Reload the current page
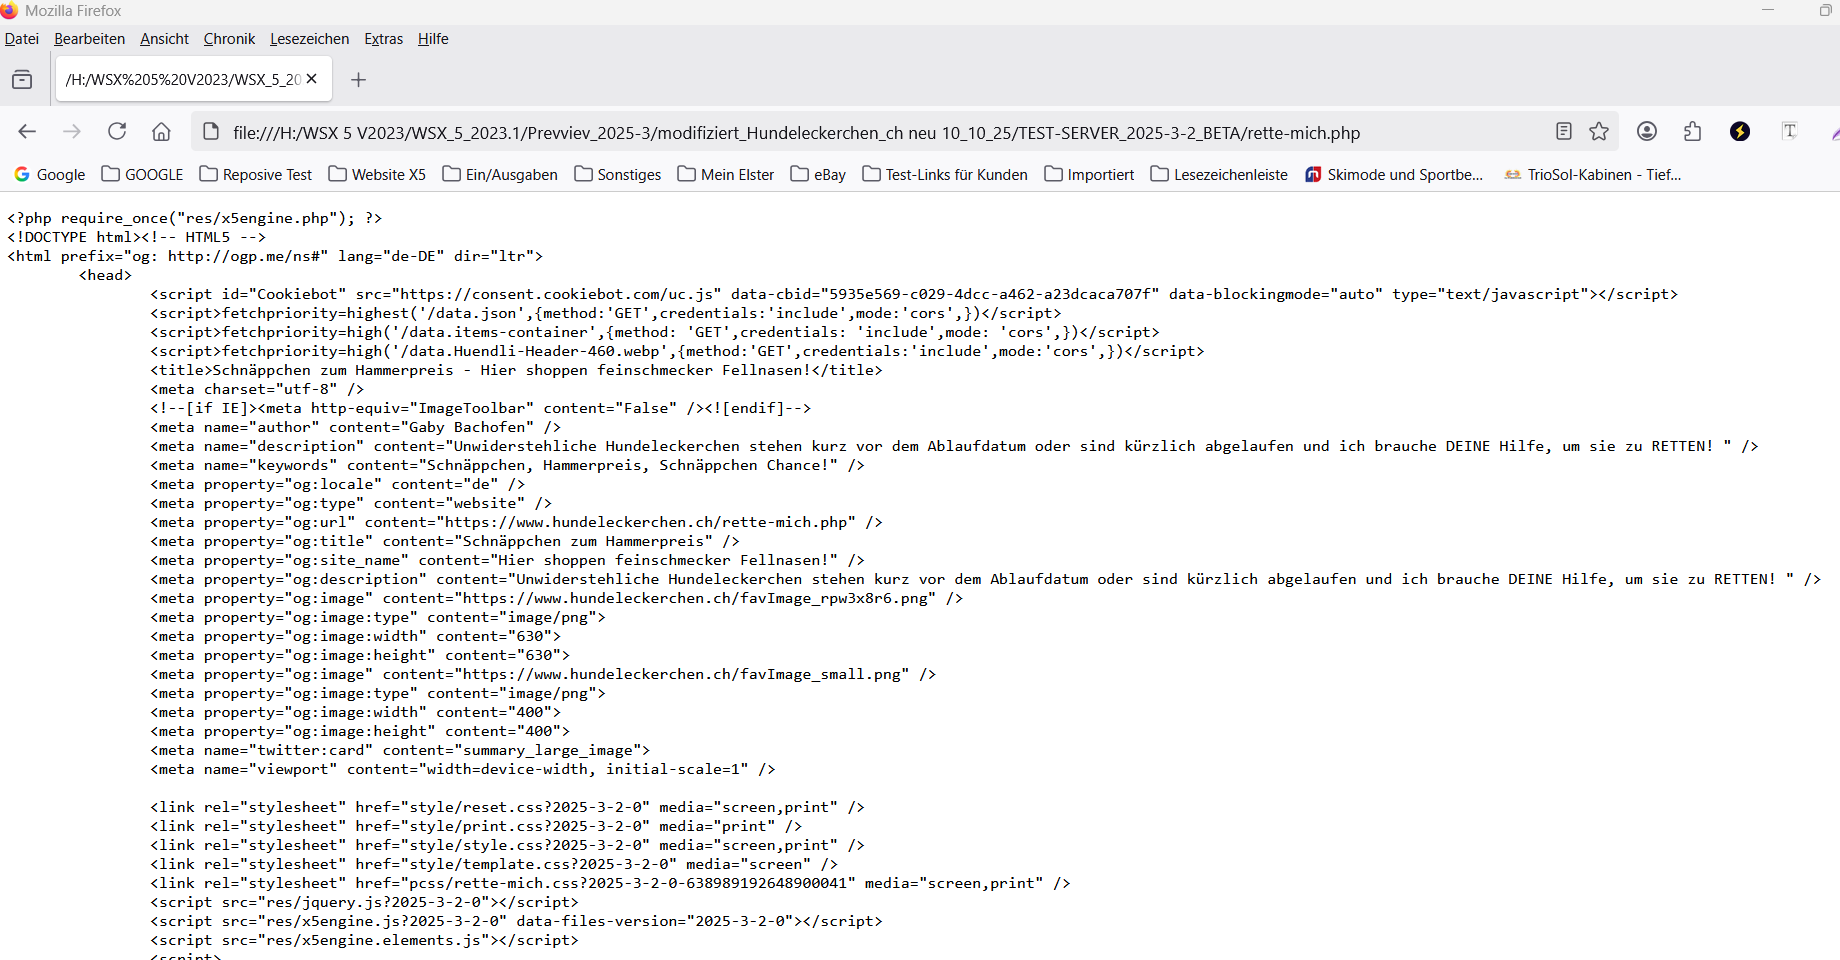This screenshot has width=1840, height=960. (117, 132)
